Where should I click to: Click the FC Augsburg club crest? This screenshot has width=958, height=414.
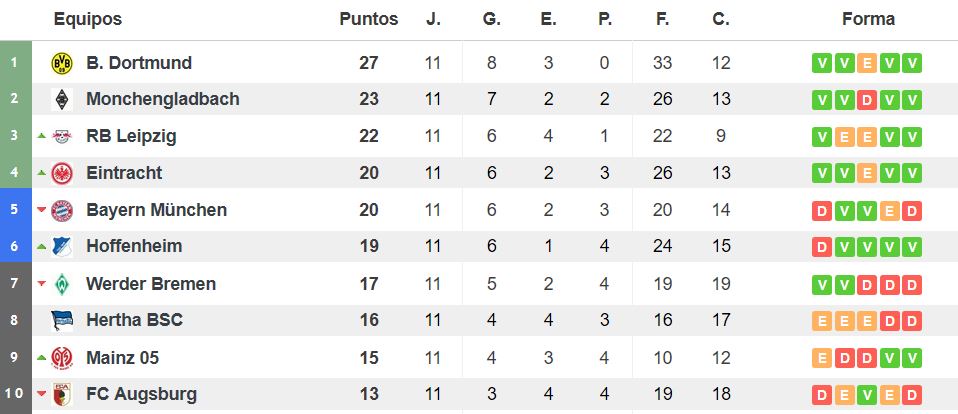(62, 394)
